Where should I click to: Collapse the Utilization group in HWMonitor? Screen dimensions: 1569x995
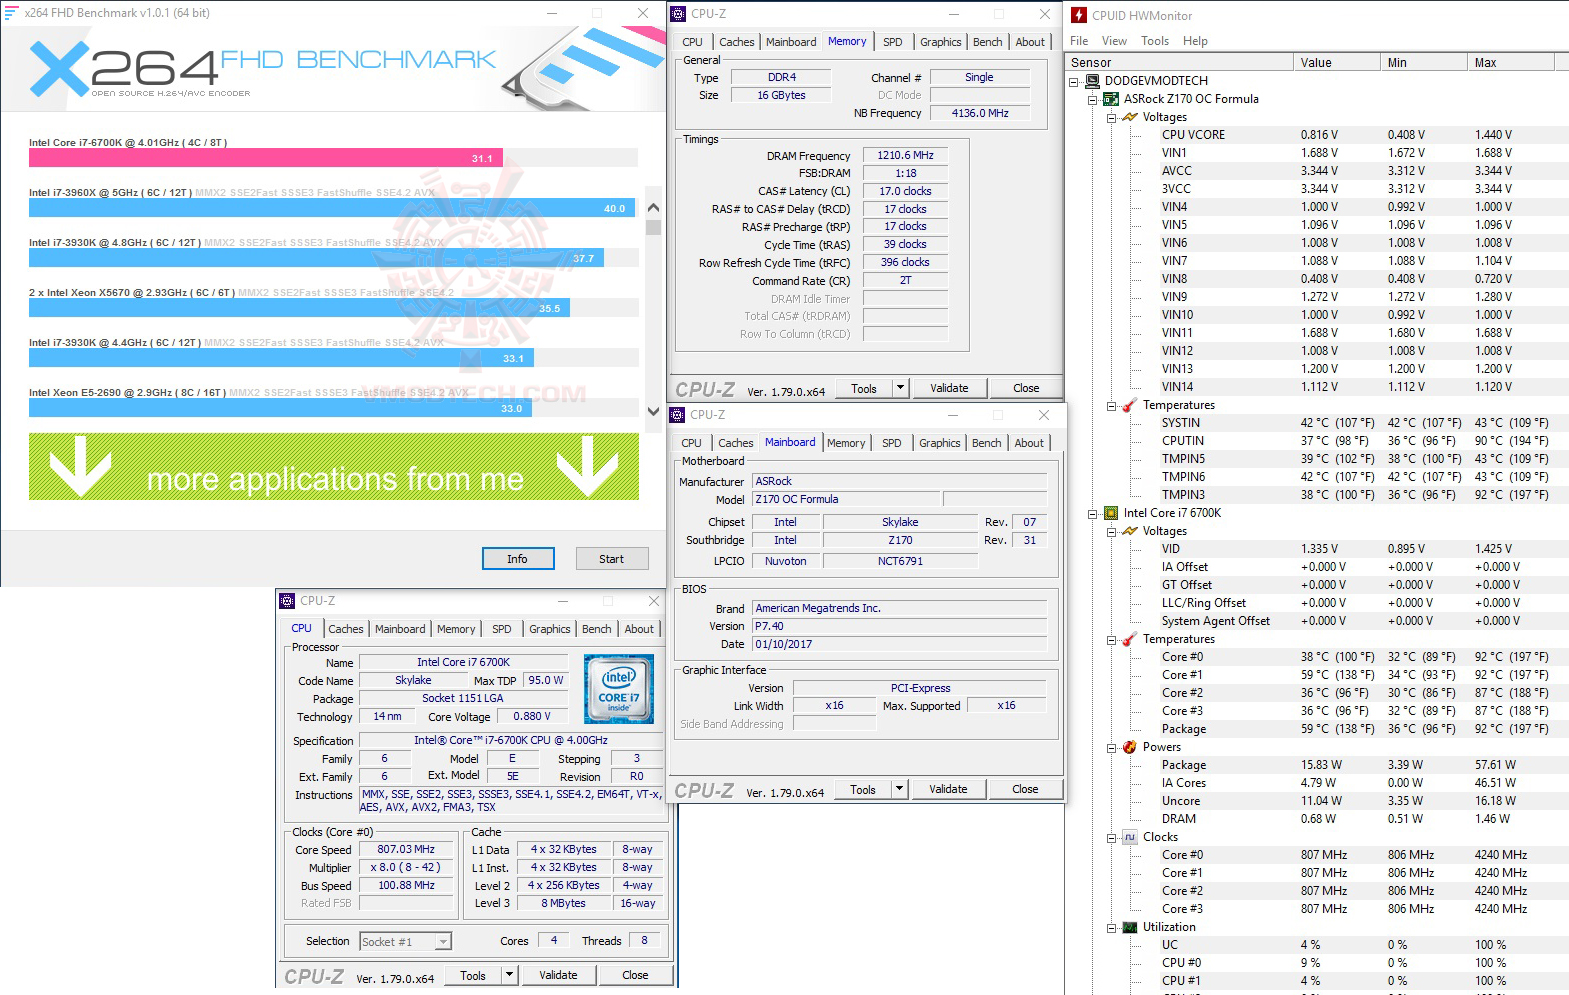coord(1111,928)
